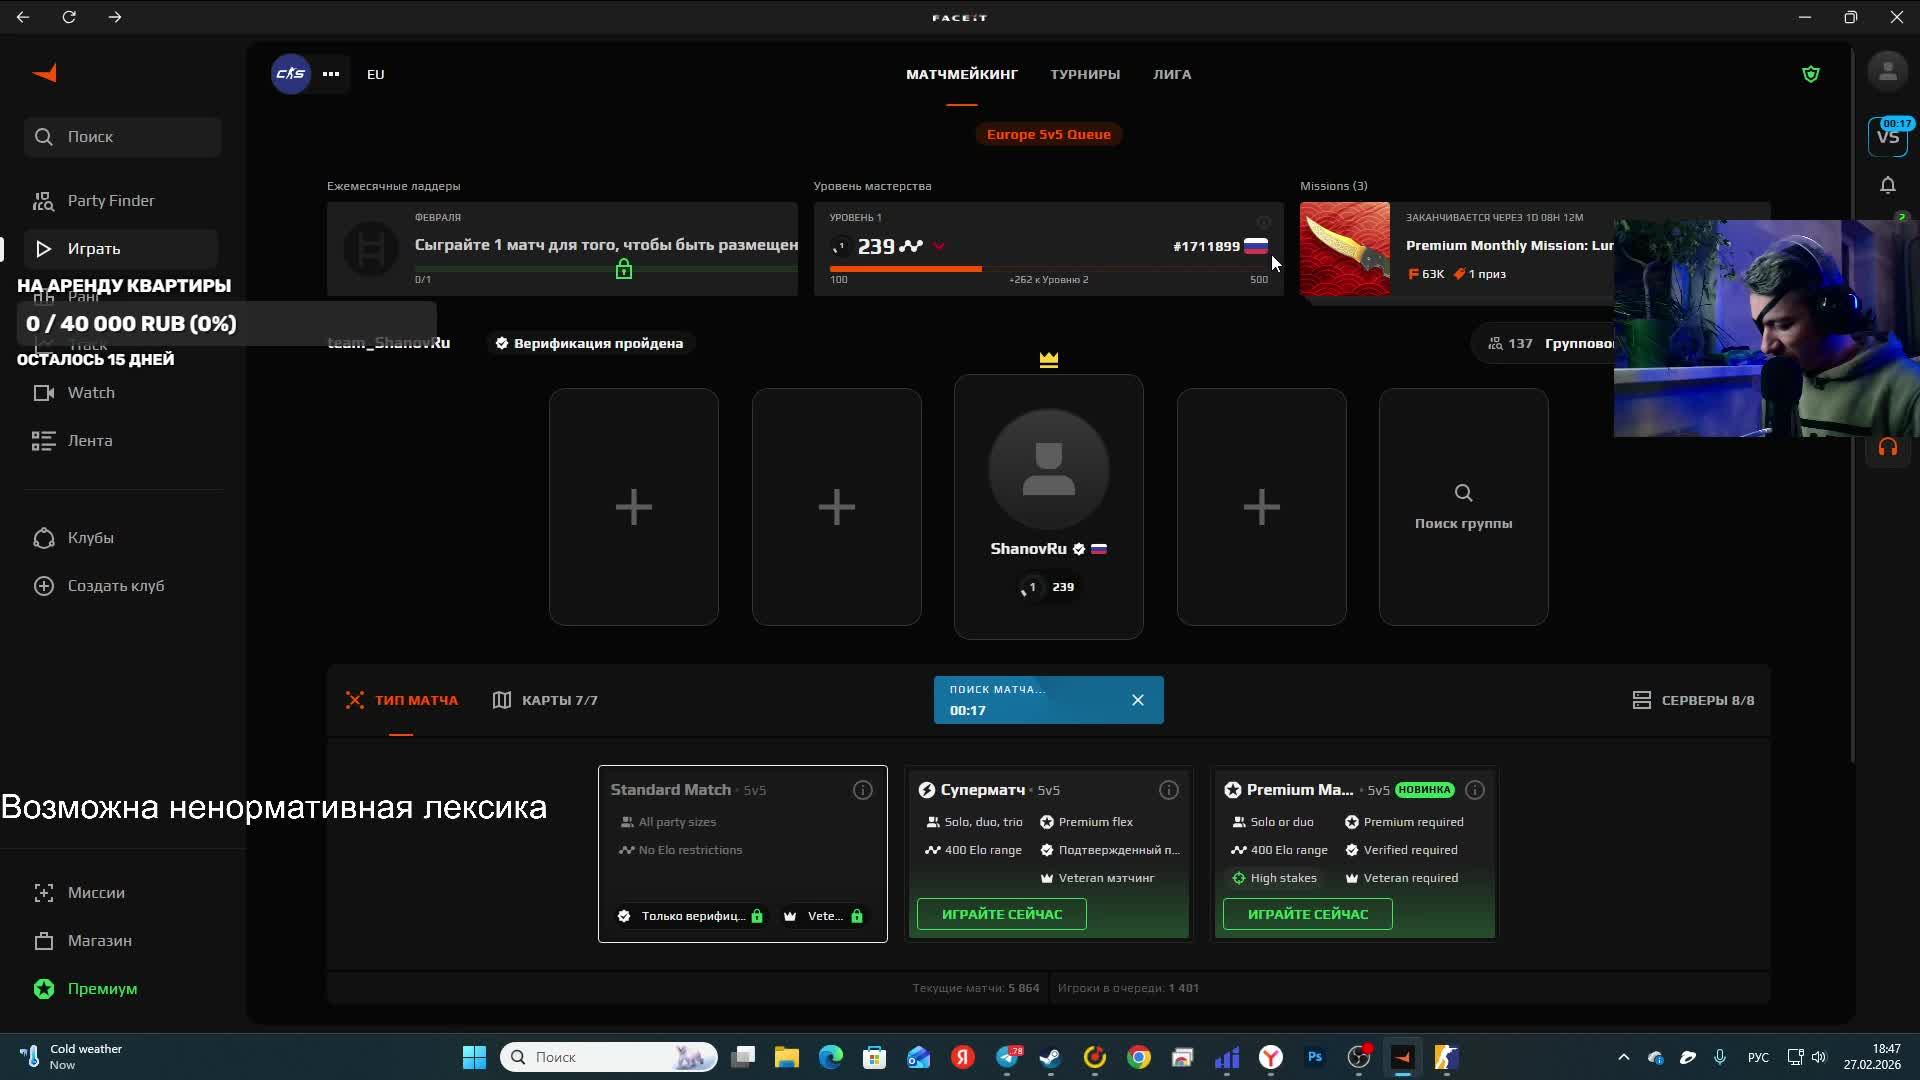Open the VS match queue icon
This screenshot has width=1920, height=1080.
[1887, 136]
